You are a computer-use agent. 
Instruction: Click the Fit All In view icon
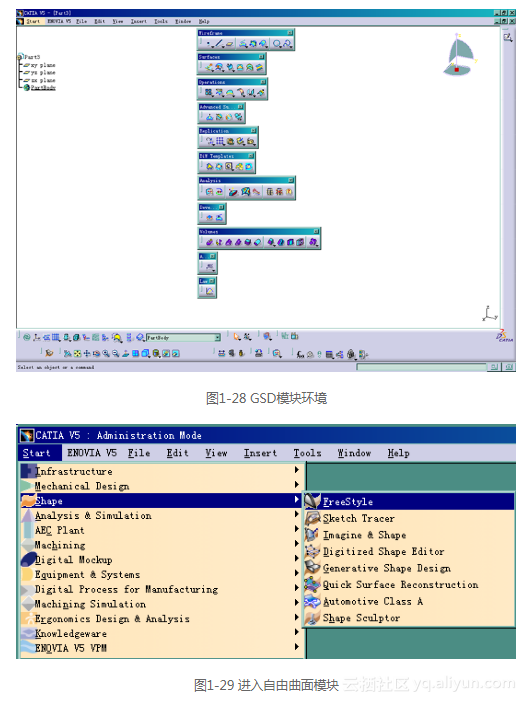78,354
